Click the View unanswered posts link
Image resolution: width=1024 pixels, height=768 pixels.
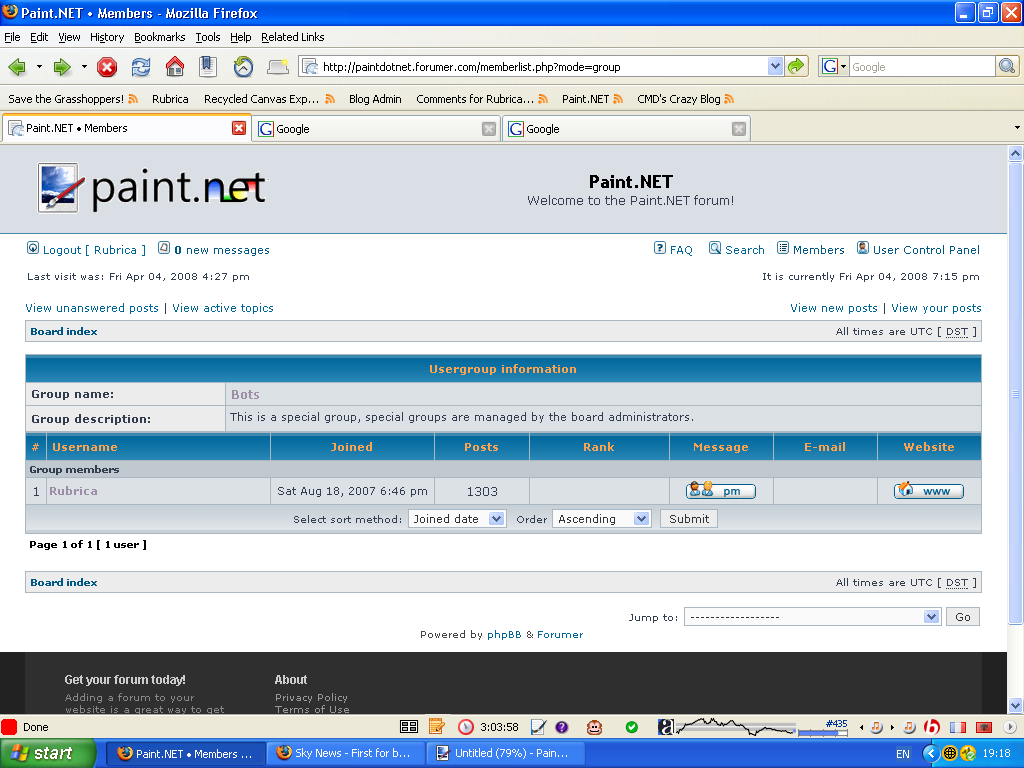(x=92, y=308)
